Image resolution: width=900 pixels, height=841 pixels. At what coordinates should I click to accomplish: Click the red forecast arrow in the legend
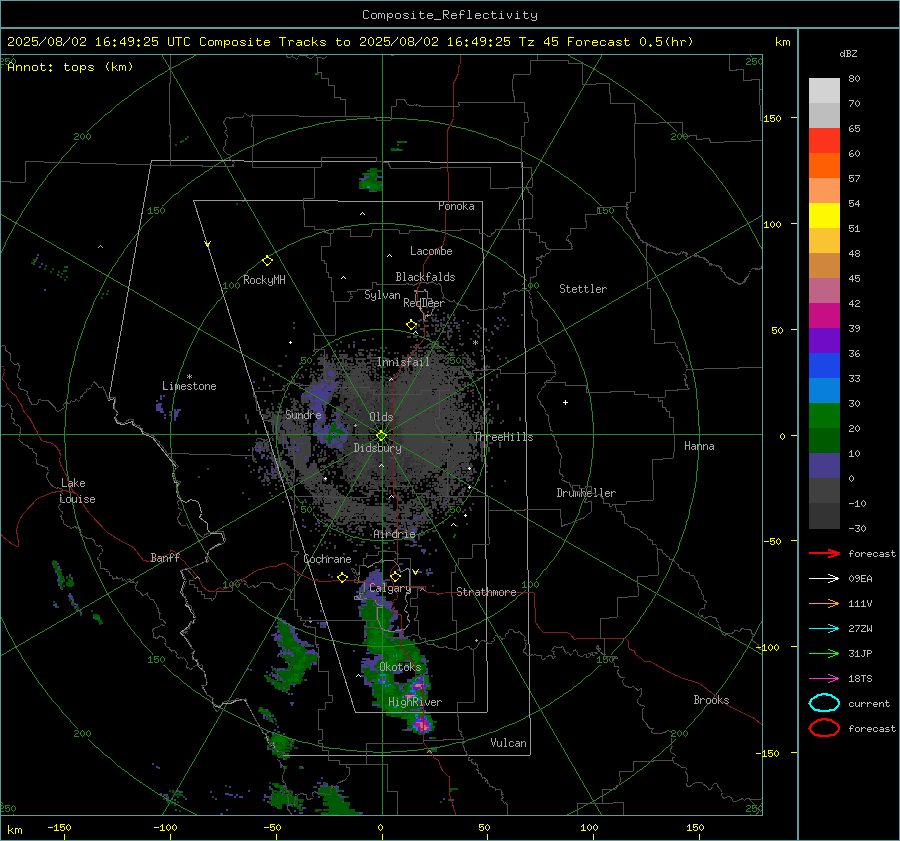pyautogui.click(x=824, y=553)
